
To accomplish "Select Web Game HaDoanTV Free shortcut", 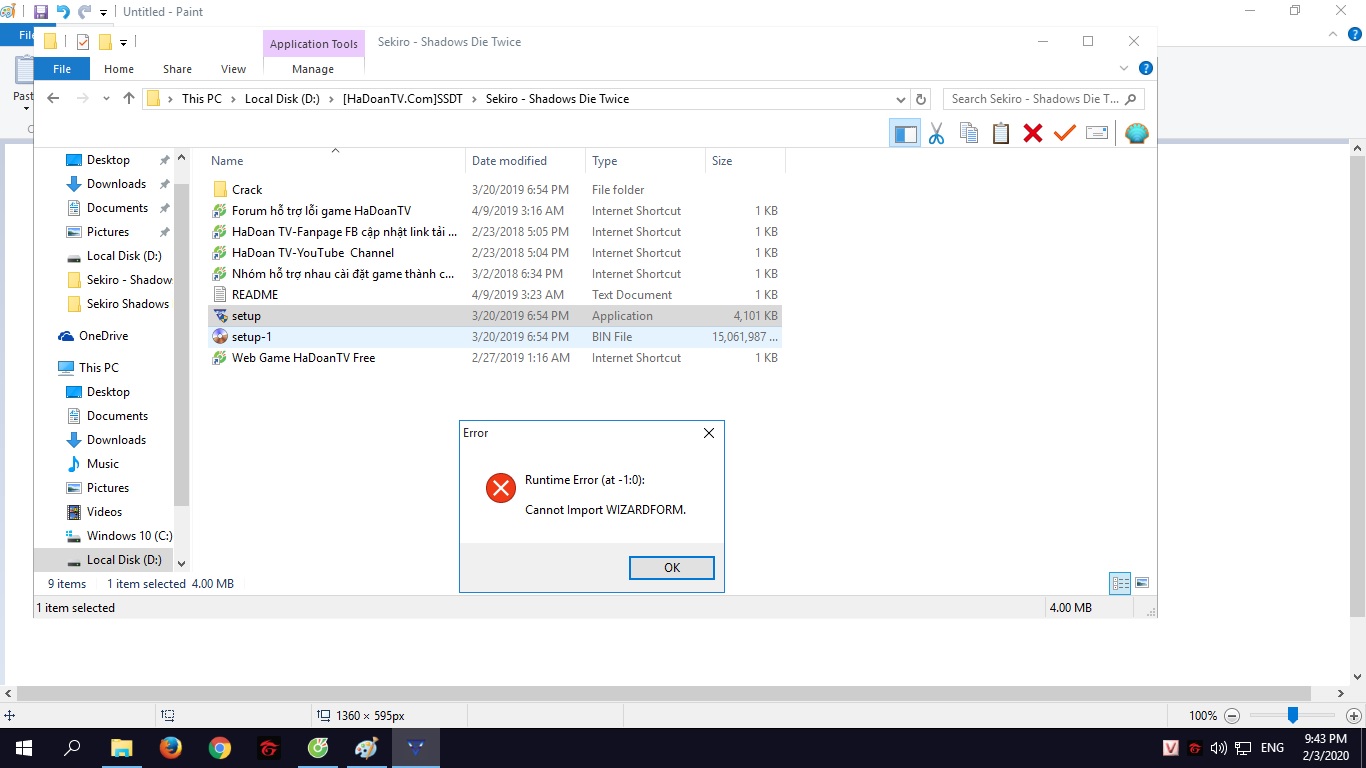I will point(494,358).
